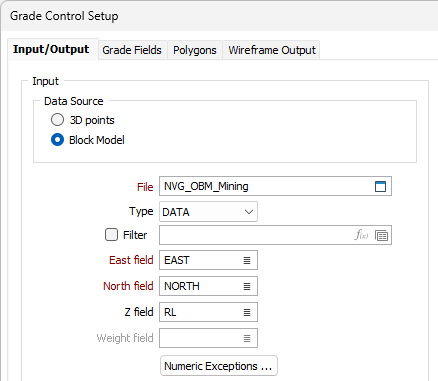Click into the NVG_OBM_Mining file input
Image resolution: width=438 pixels, height=381 pixels.
coord(267,186)
